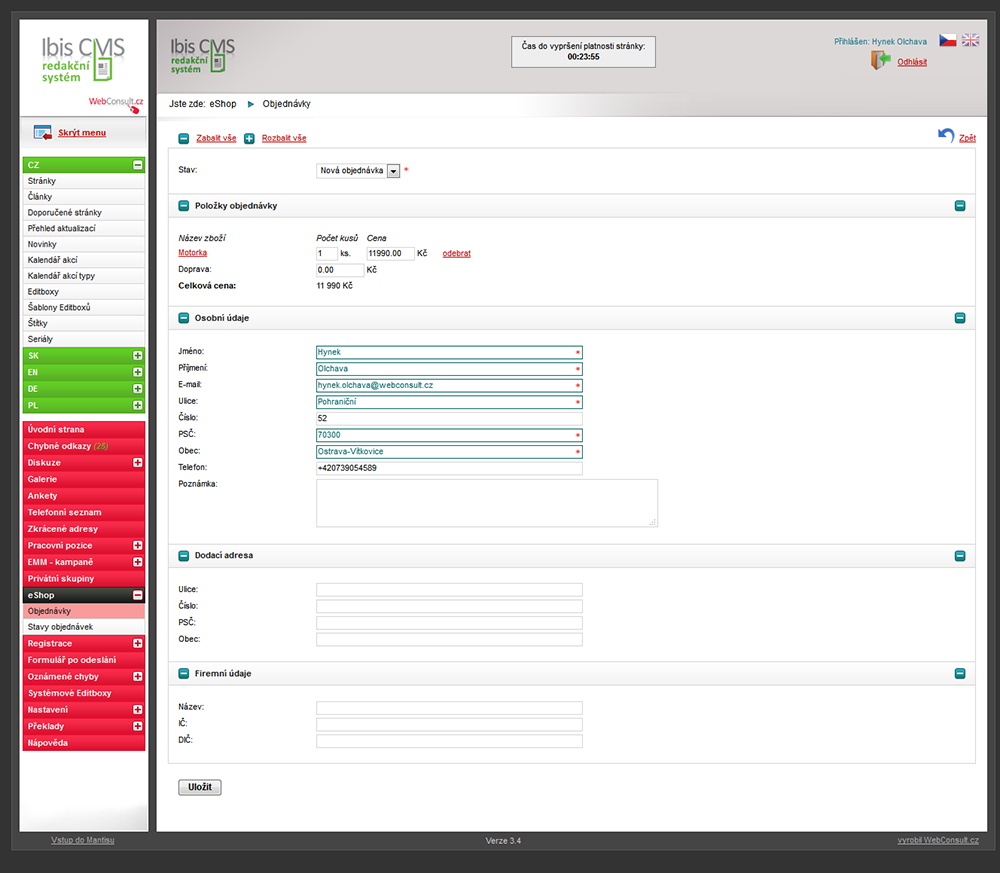Image resolution: width=1000 pixels, height=873 pixels.
Task: Expand the Diskuze menu plus icon
Action: pos(137,463)
